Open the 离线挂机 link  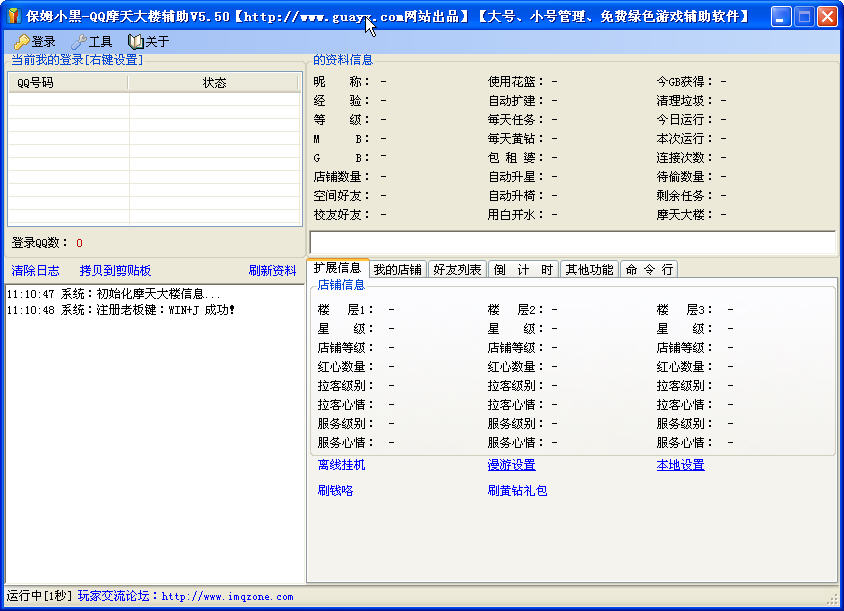(x=341, y=465)
